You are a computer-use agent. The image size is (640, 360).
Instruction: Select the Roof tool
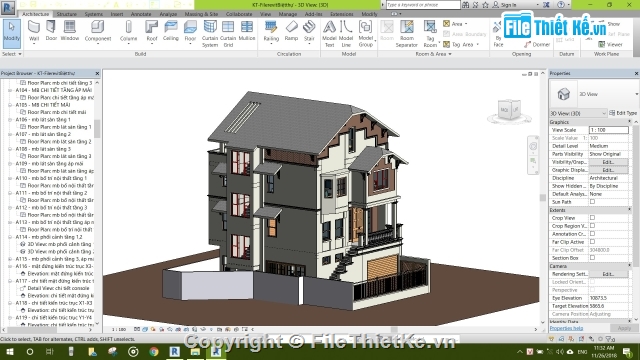pos(151,32)
